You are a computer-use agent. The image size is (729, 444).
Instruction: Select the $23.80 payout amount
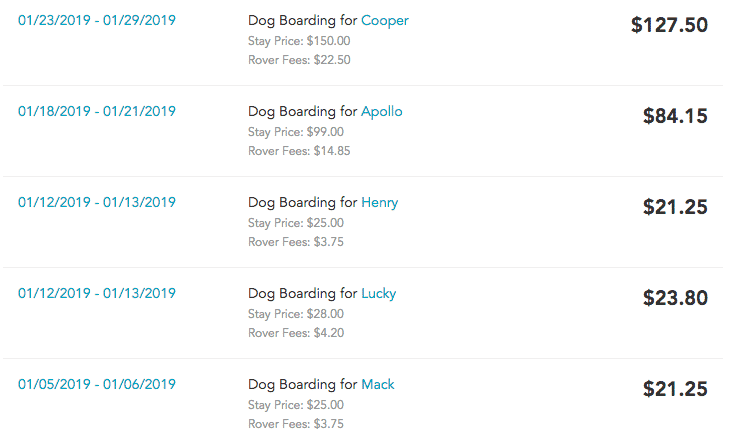675,298
